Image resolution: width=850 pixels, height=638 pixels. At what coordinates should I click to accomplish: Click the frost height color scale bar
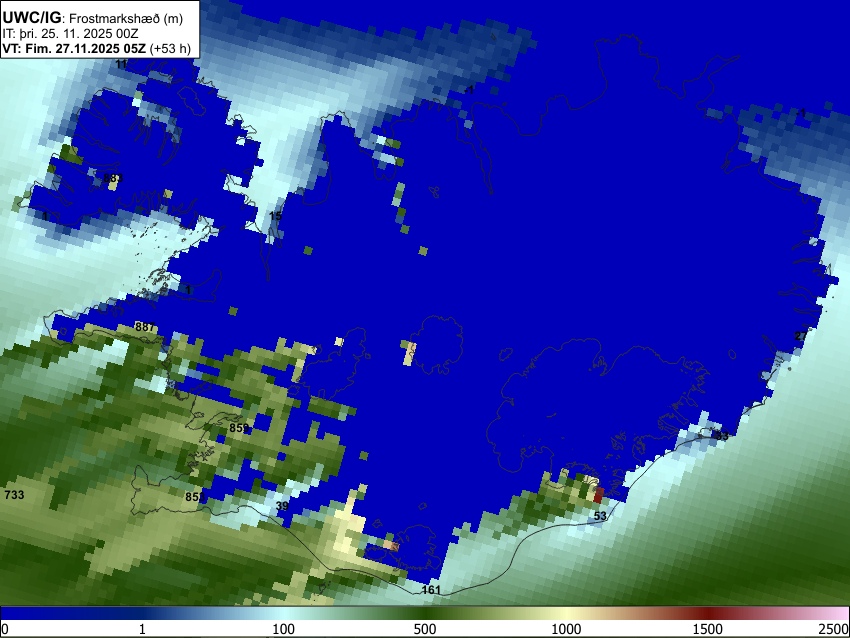pos(425,613)
